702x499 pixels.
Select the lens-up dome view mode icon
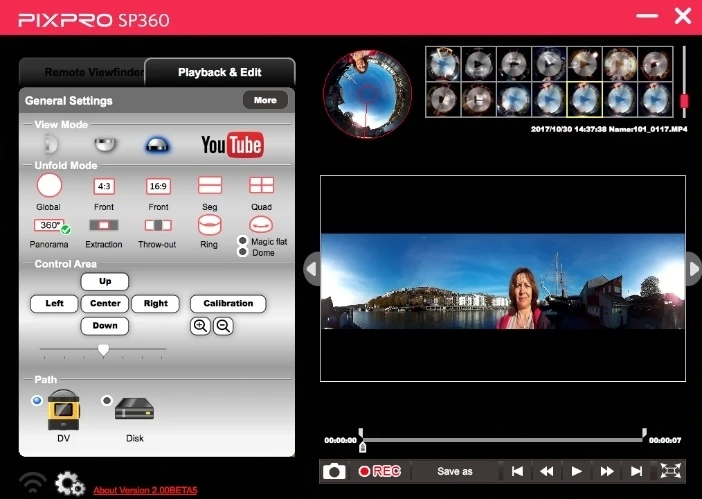tap(158, 145)
